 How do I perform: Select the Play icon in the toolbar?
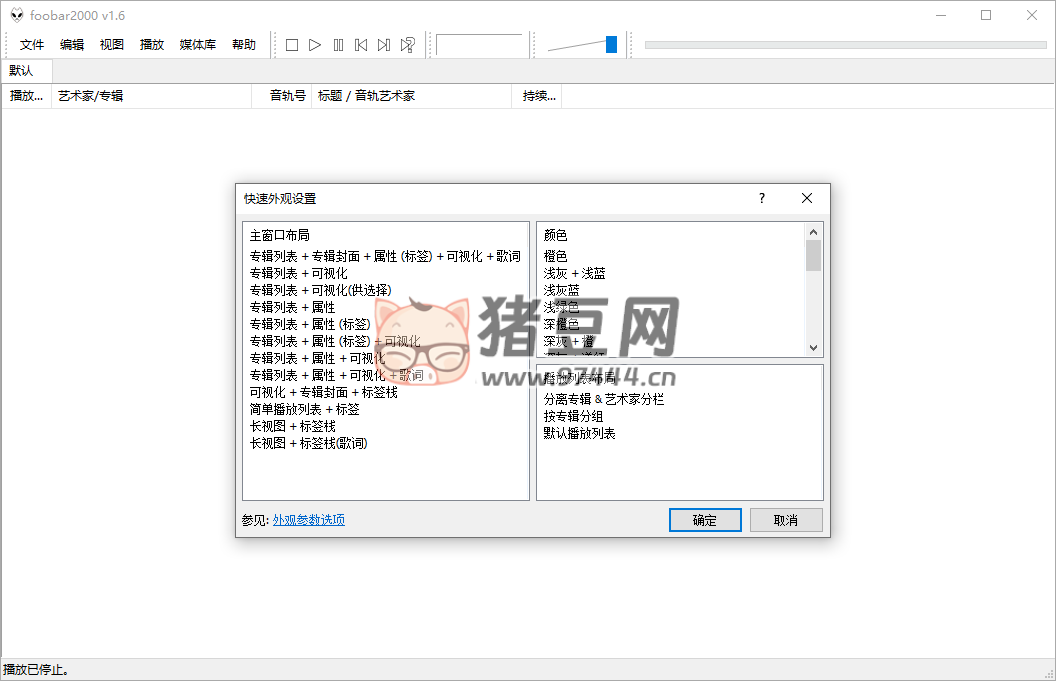pyautogui.click(x=315, y=44)
